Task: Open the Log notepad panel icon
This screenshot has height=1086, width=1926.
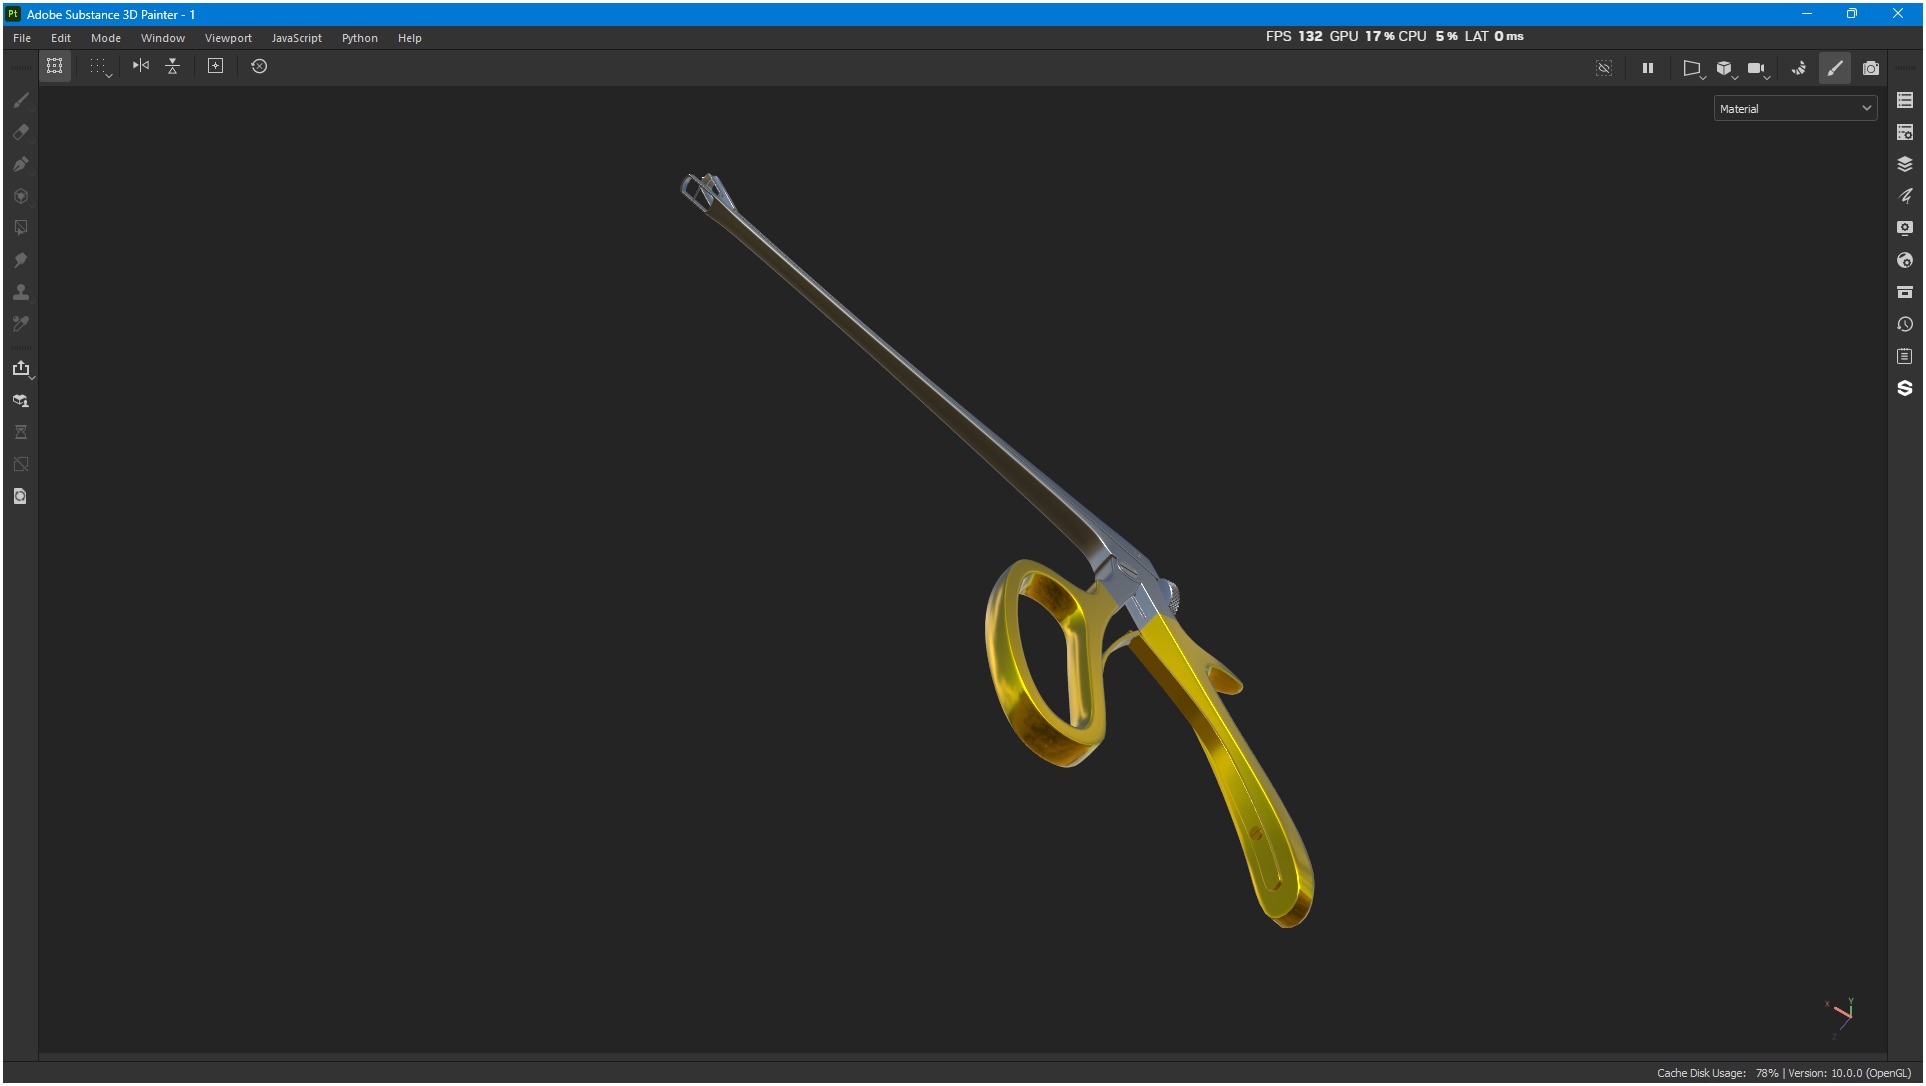Action: (x=1905, y=356)
